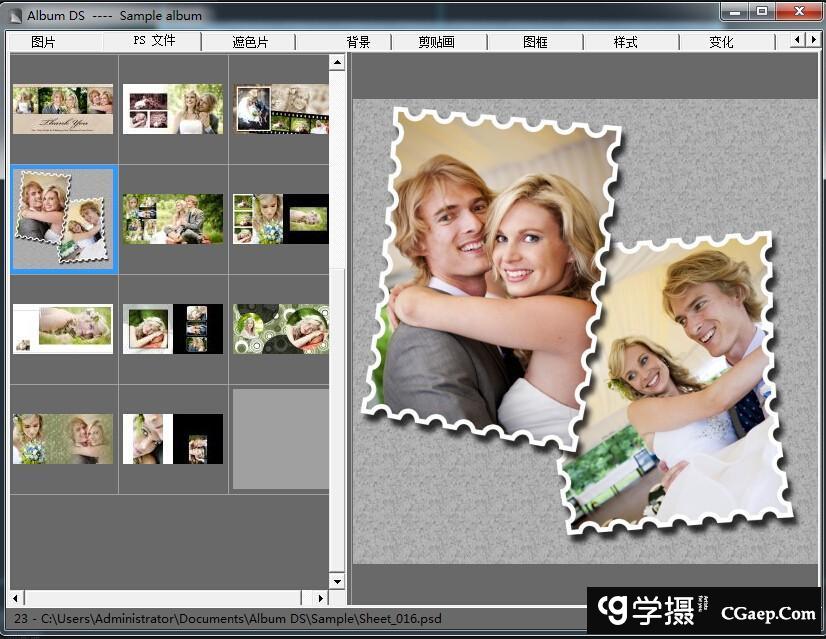Click thumbnail list scroll up arrow
Screen dimensions: 826x639
[337, 63]
